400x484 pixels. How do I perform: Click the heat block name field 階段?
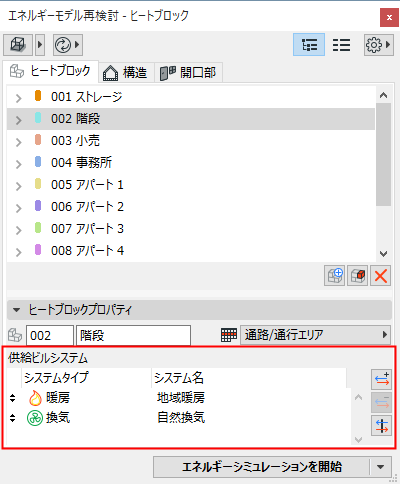pos(134,335)
